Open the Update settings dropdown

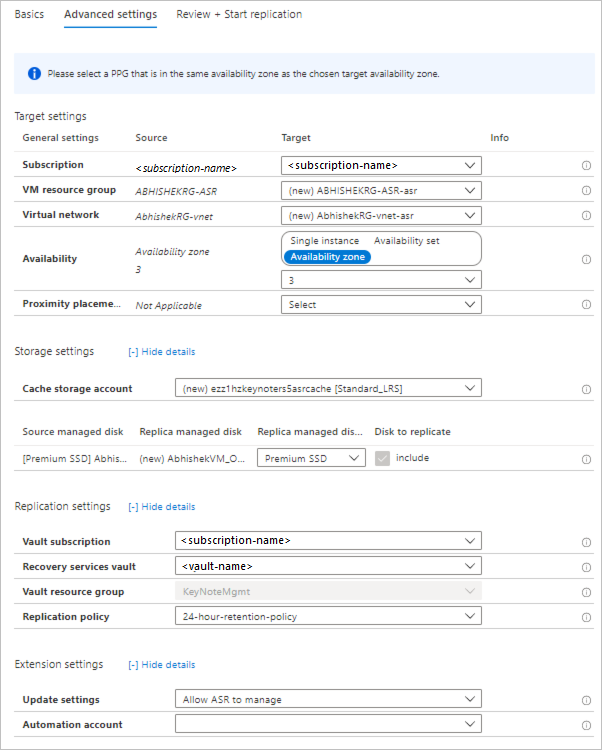click(x=328, y=700)
